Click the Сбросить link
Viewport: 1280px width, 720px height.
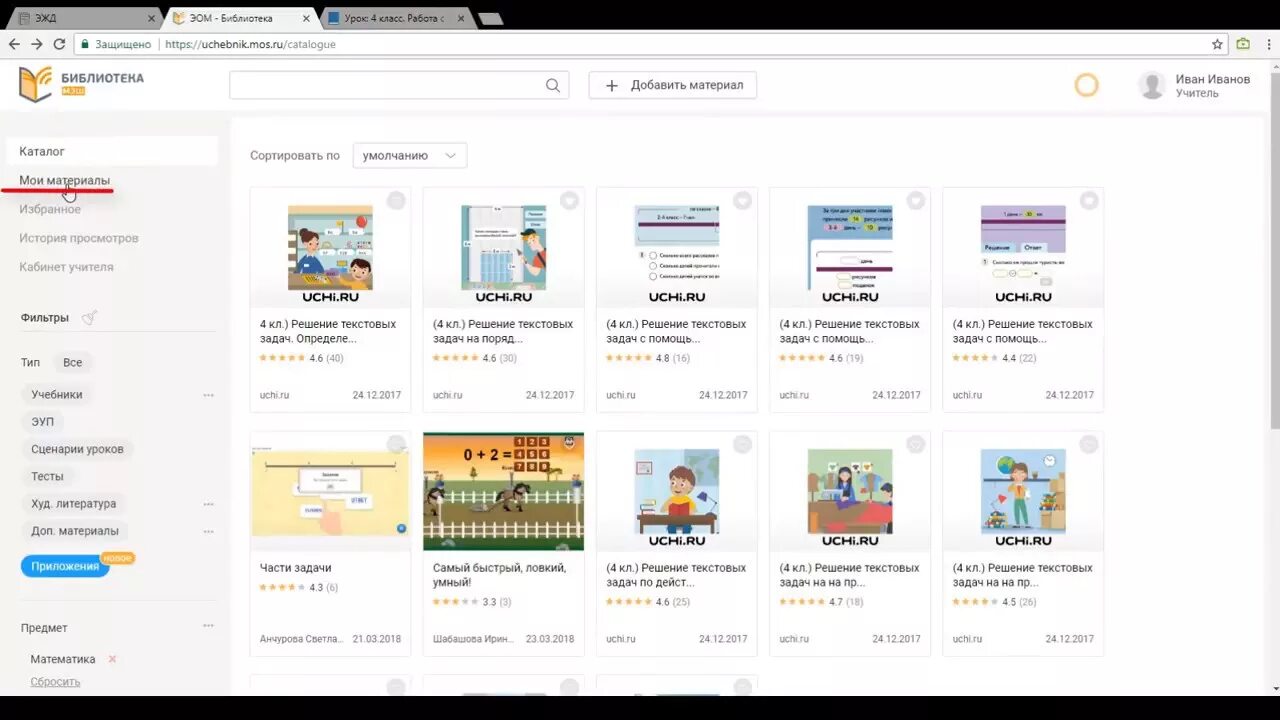[55, 682]
